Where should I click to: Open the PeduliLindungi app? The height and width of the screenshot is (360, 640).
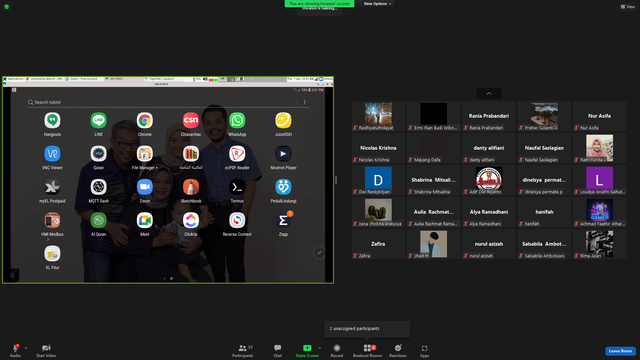[x=283, y=187]
